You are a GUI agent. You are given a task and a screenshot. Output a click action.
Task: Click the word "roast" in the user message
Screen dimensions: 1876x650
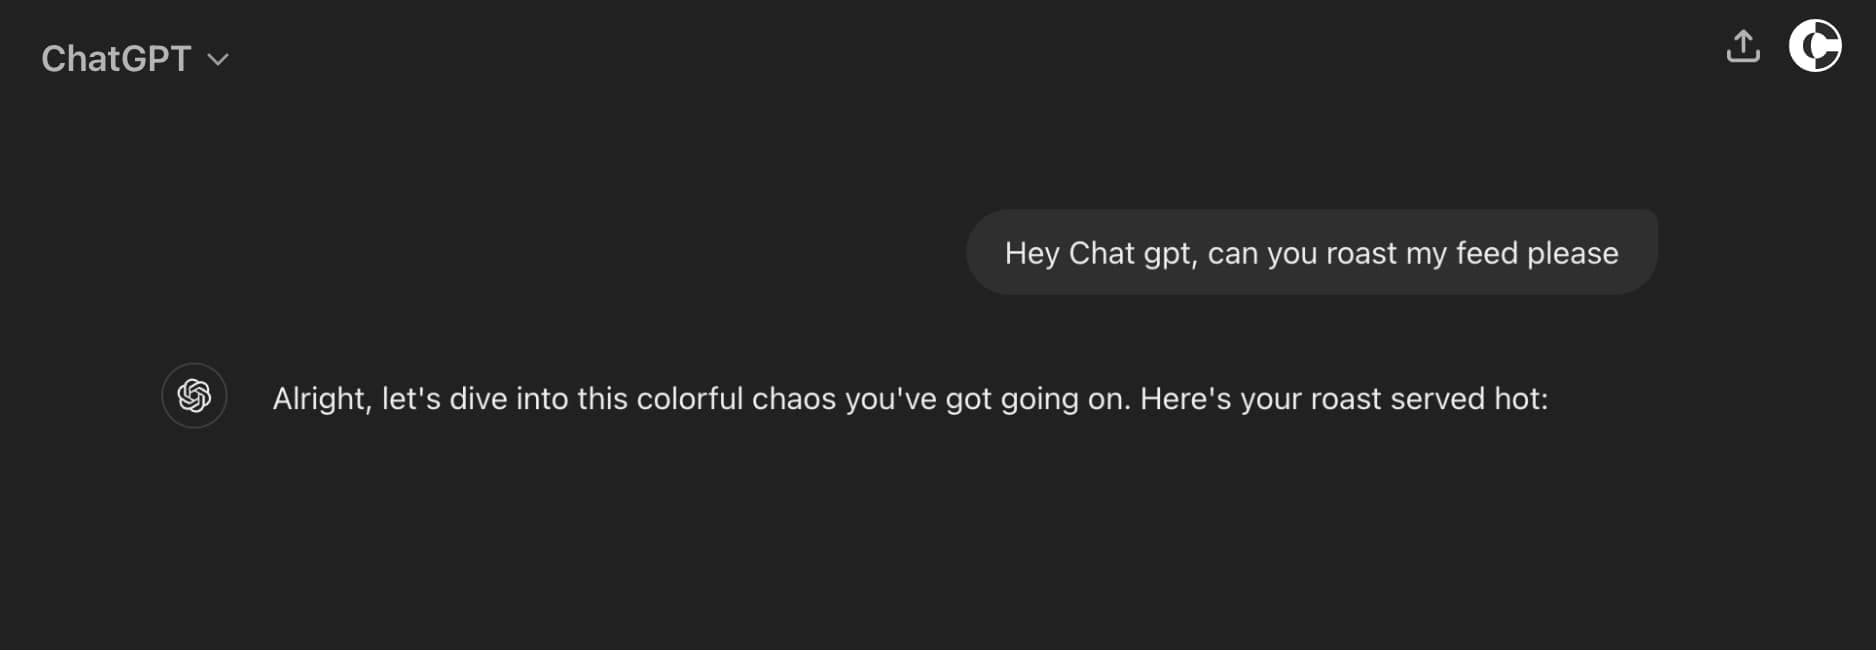1361,254
